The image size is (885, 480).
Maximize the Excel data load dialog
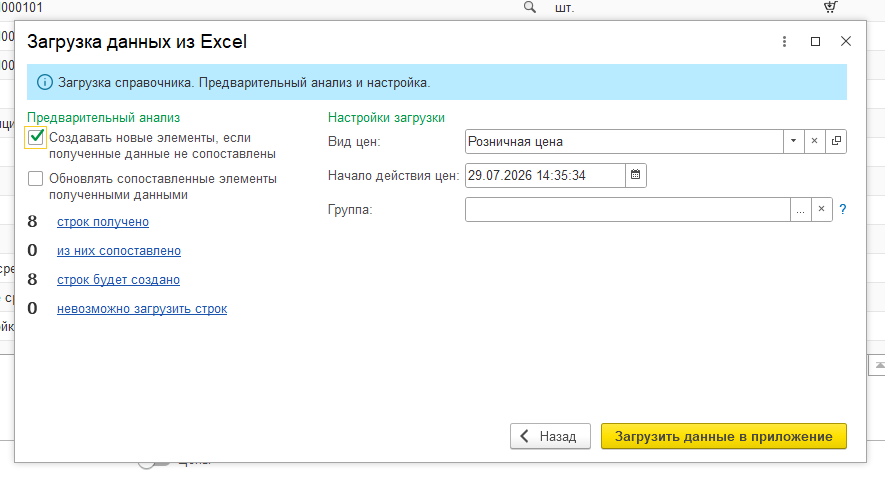pos(815,41)
